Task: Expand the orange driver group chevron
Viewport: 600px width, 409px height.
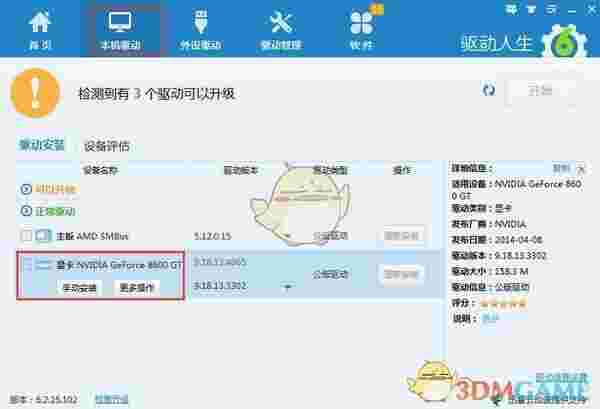Action: click(26, 189)
